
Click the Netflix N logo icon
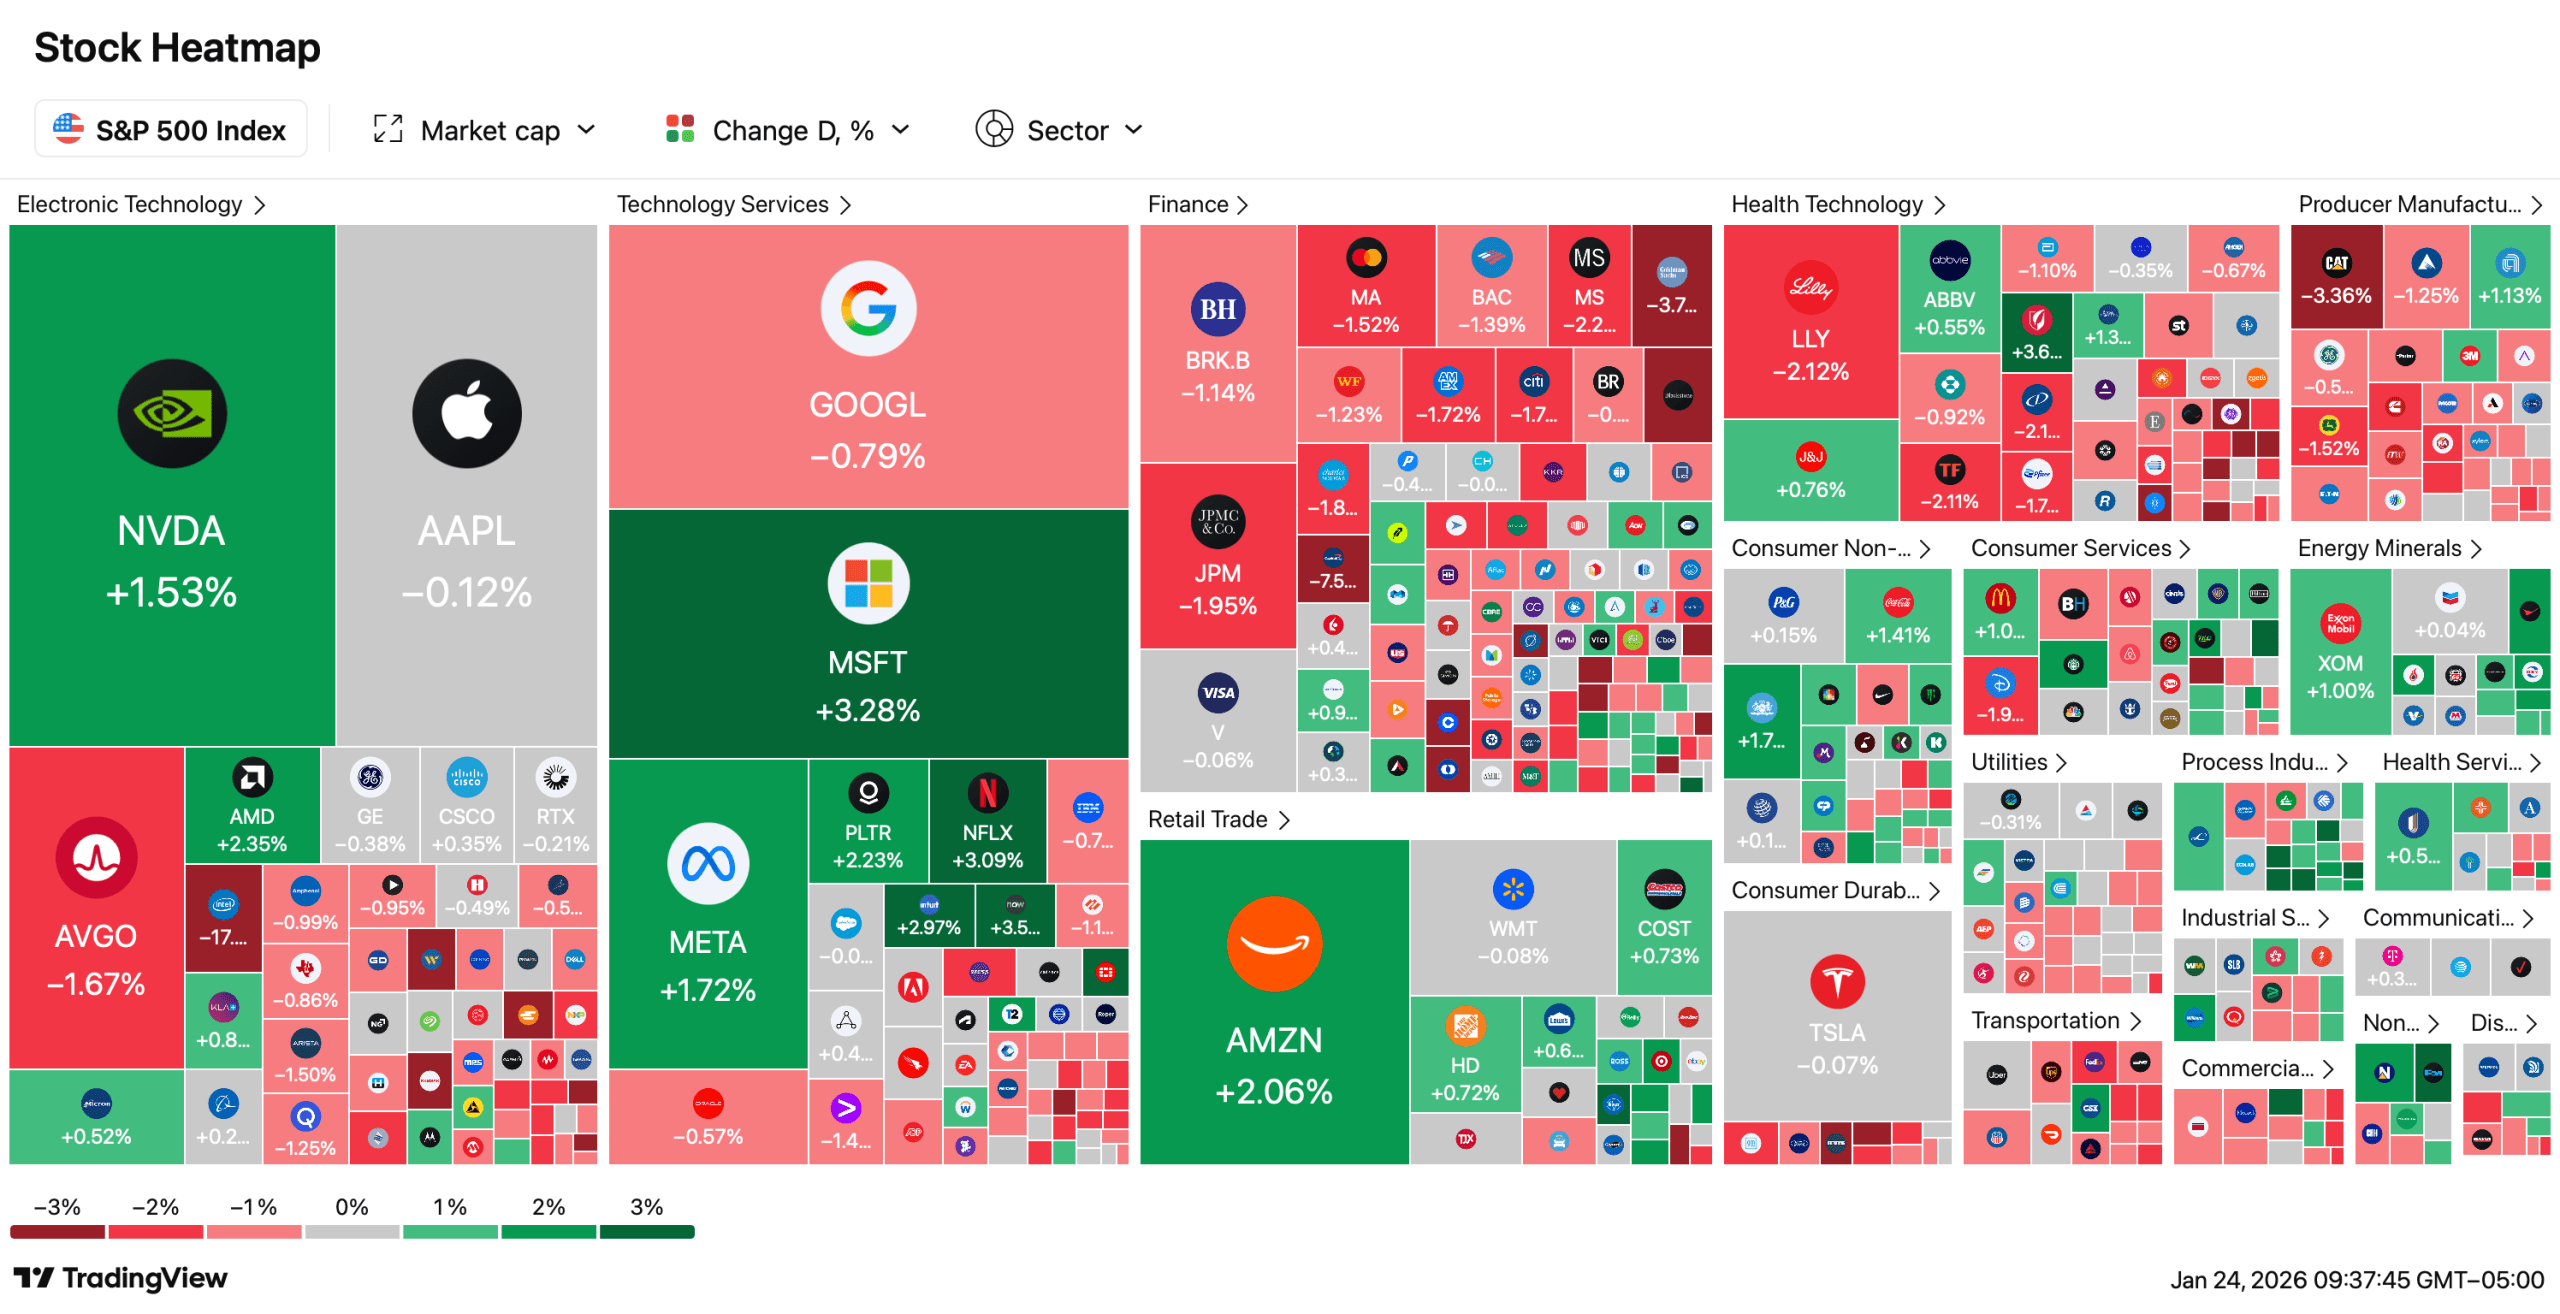(x=987, y=793)
